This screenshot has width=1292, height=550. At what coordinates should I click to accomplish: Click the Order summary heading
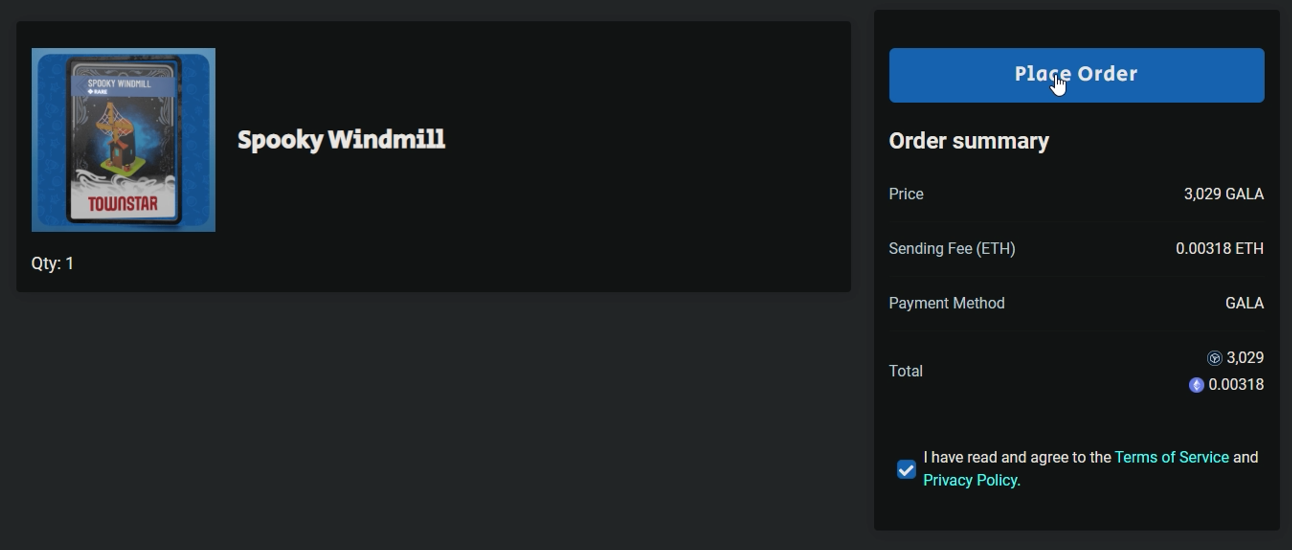[969, 141]
